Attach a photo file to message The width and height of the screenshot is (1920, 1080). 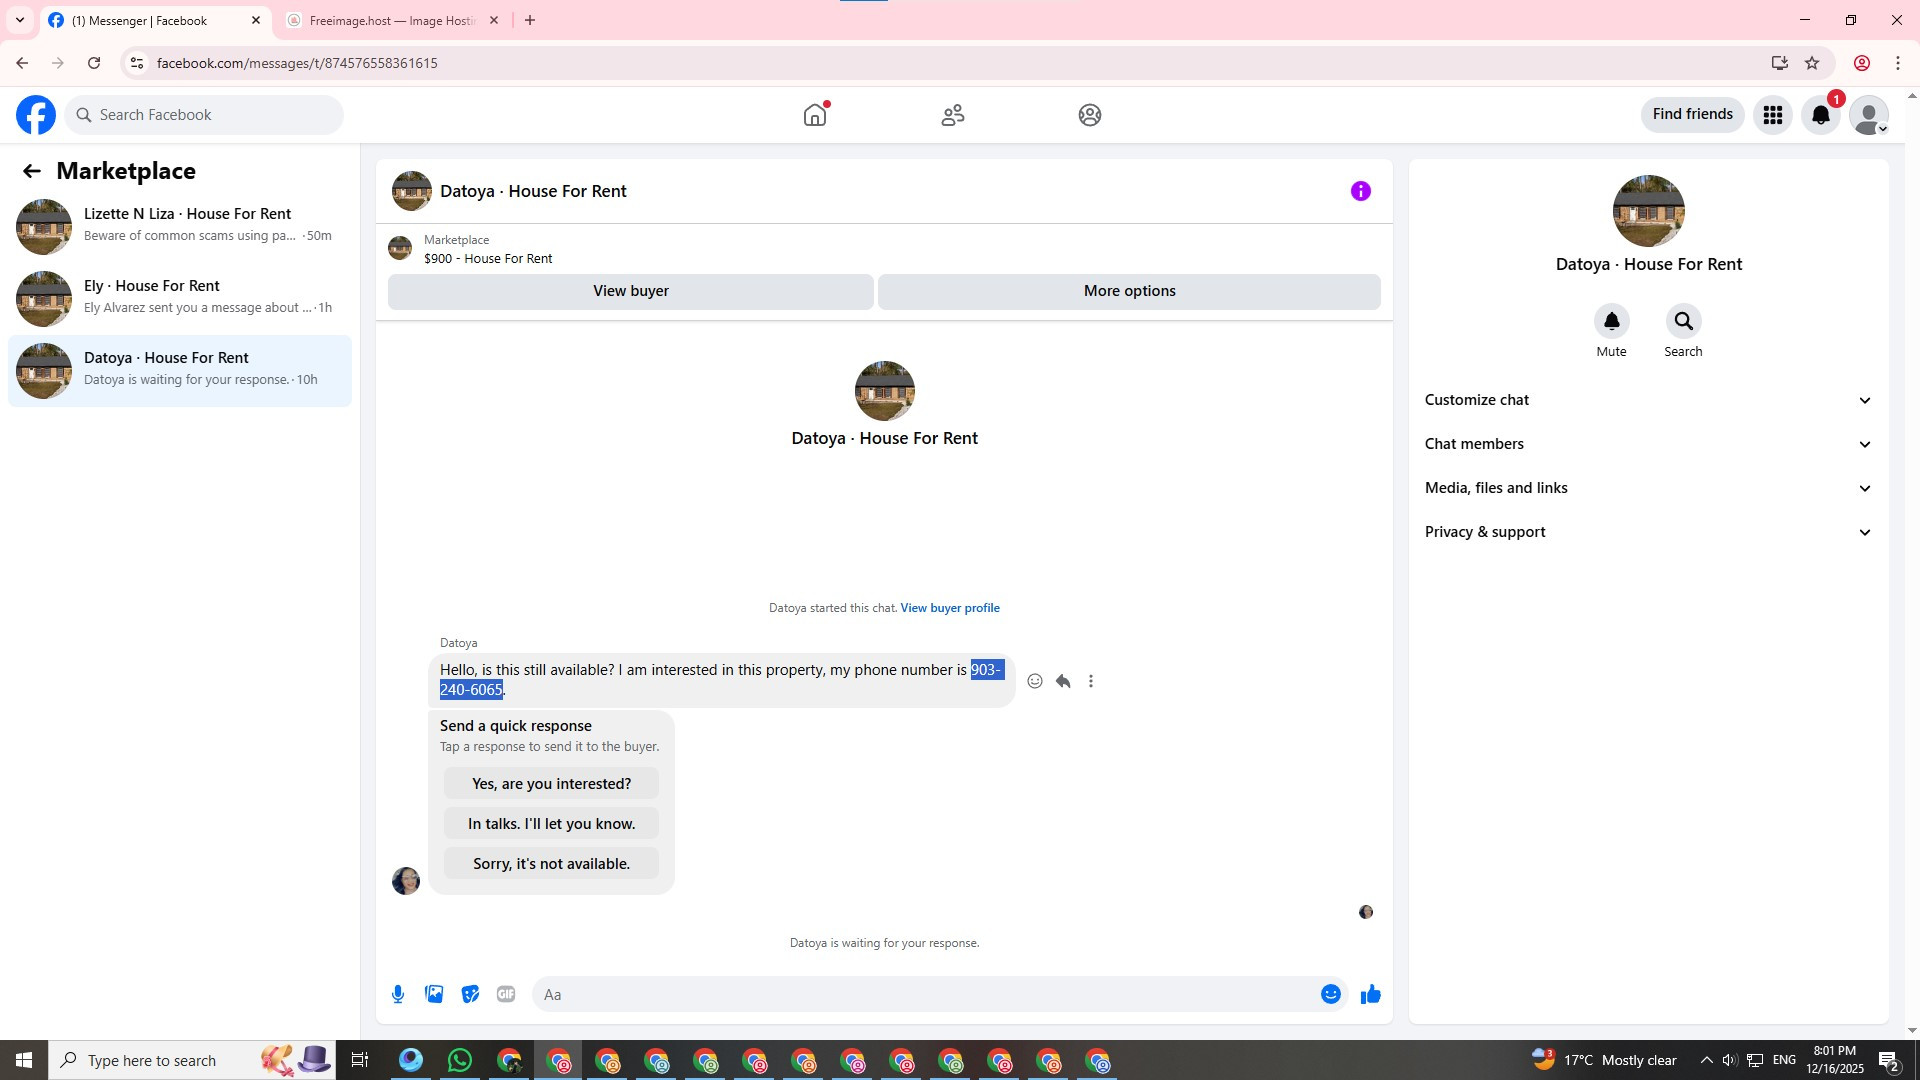tap(434, 994)
